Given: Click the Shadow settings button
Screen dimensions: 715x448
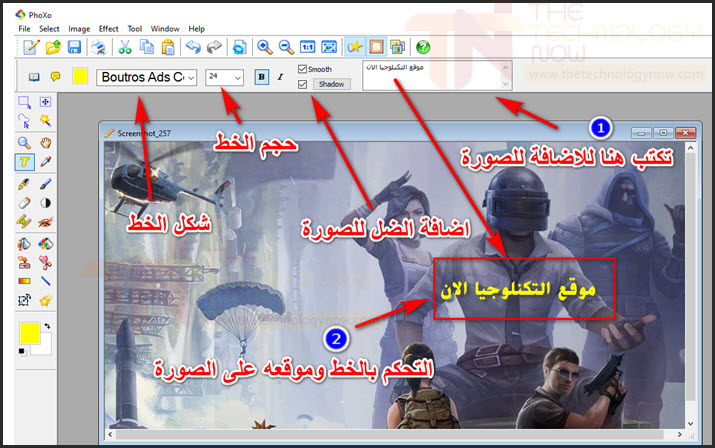Looking at the screenshot, I should click(332, 84).
